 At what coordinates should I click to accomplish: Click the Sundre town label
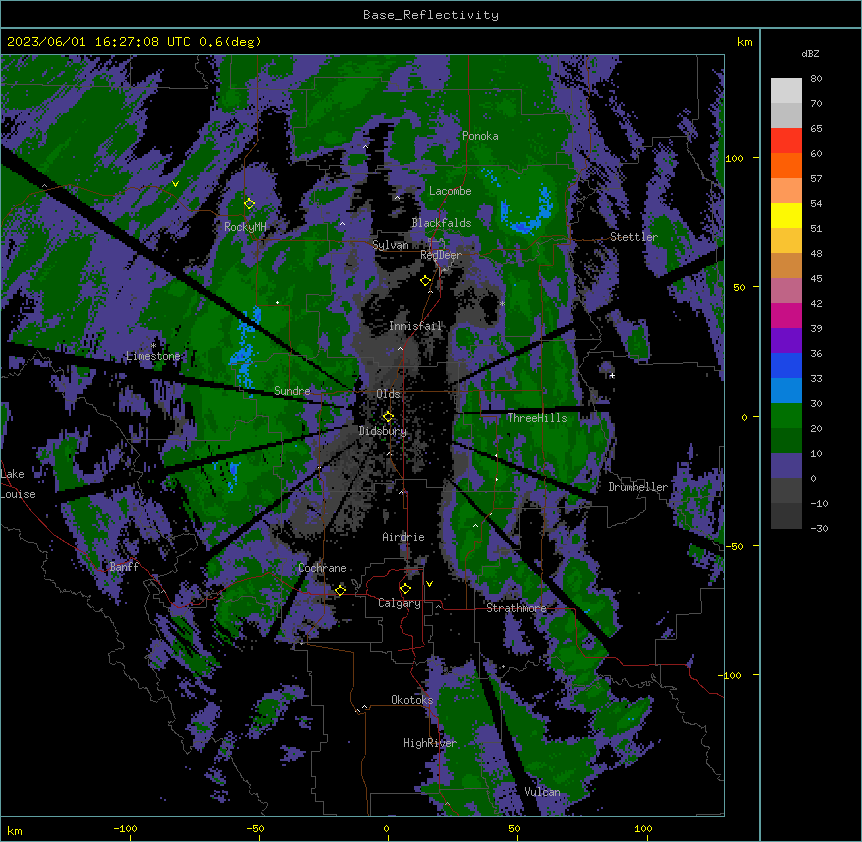tap(292, 391)
